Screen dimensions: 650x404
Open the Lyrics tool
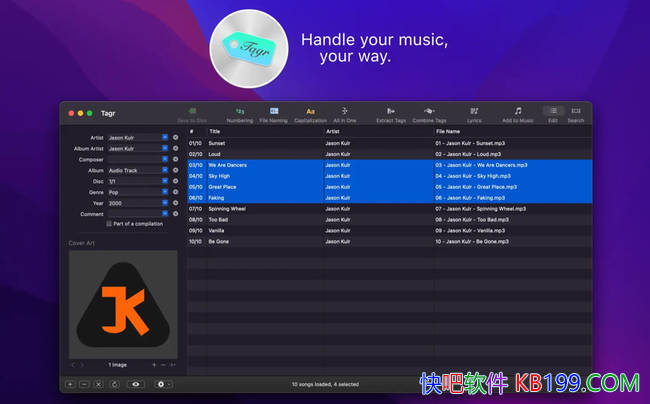pos(474,113)
